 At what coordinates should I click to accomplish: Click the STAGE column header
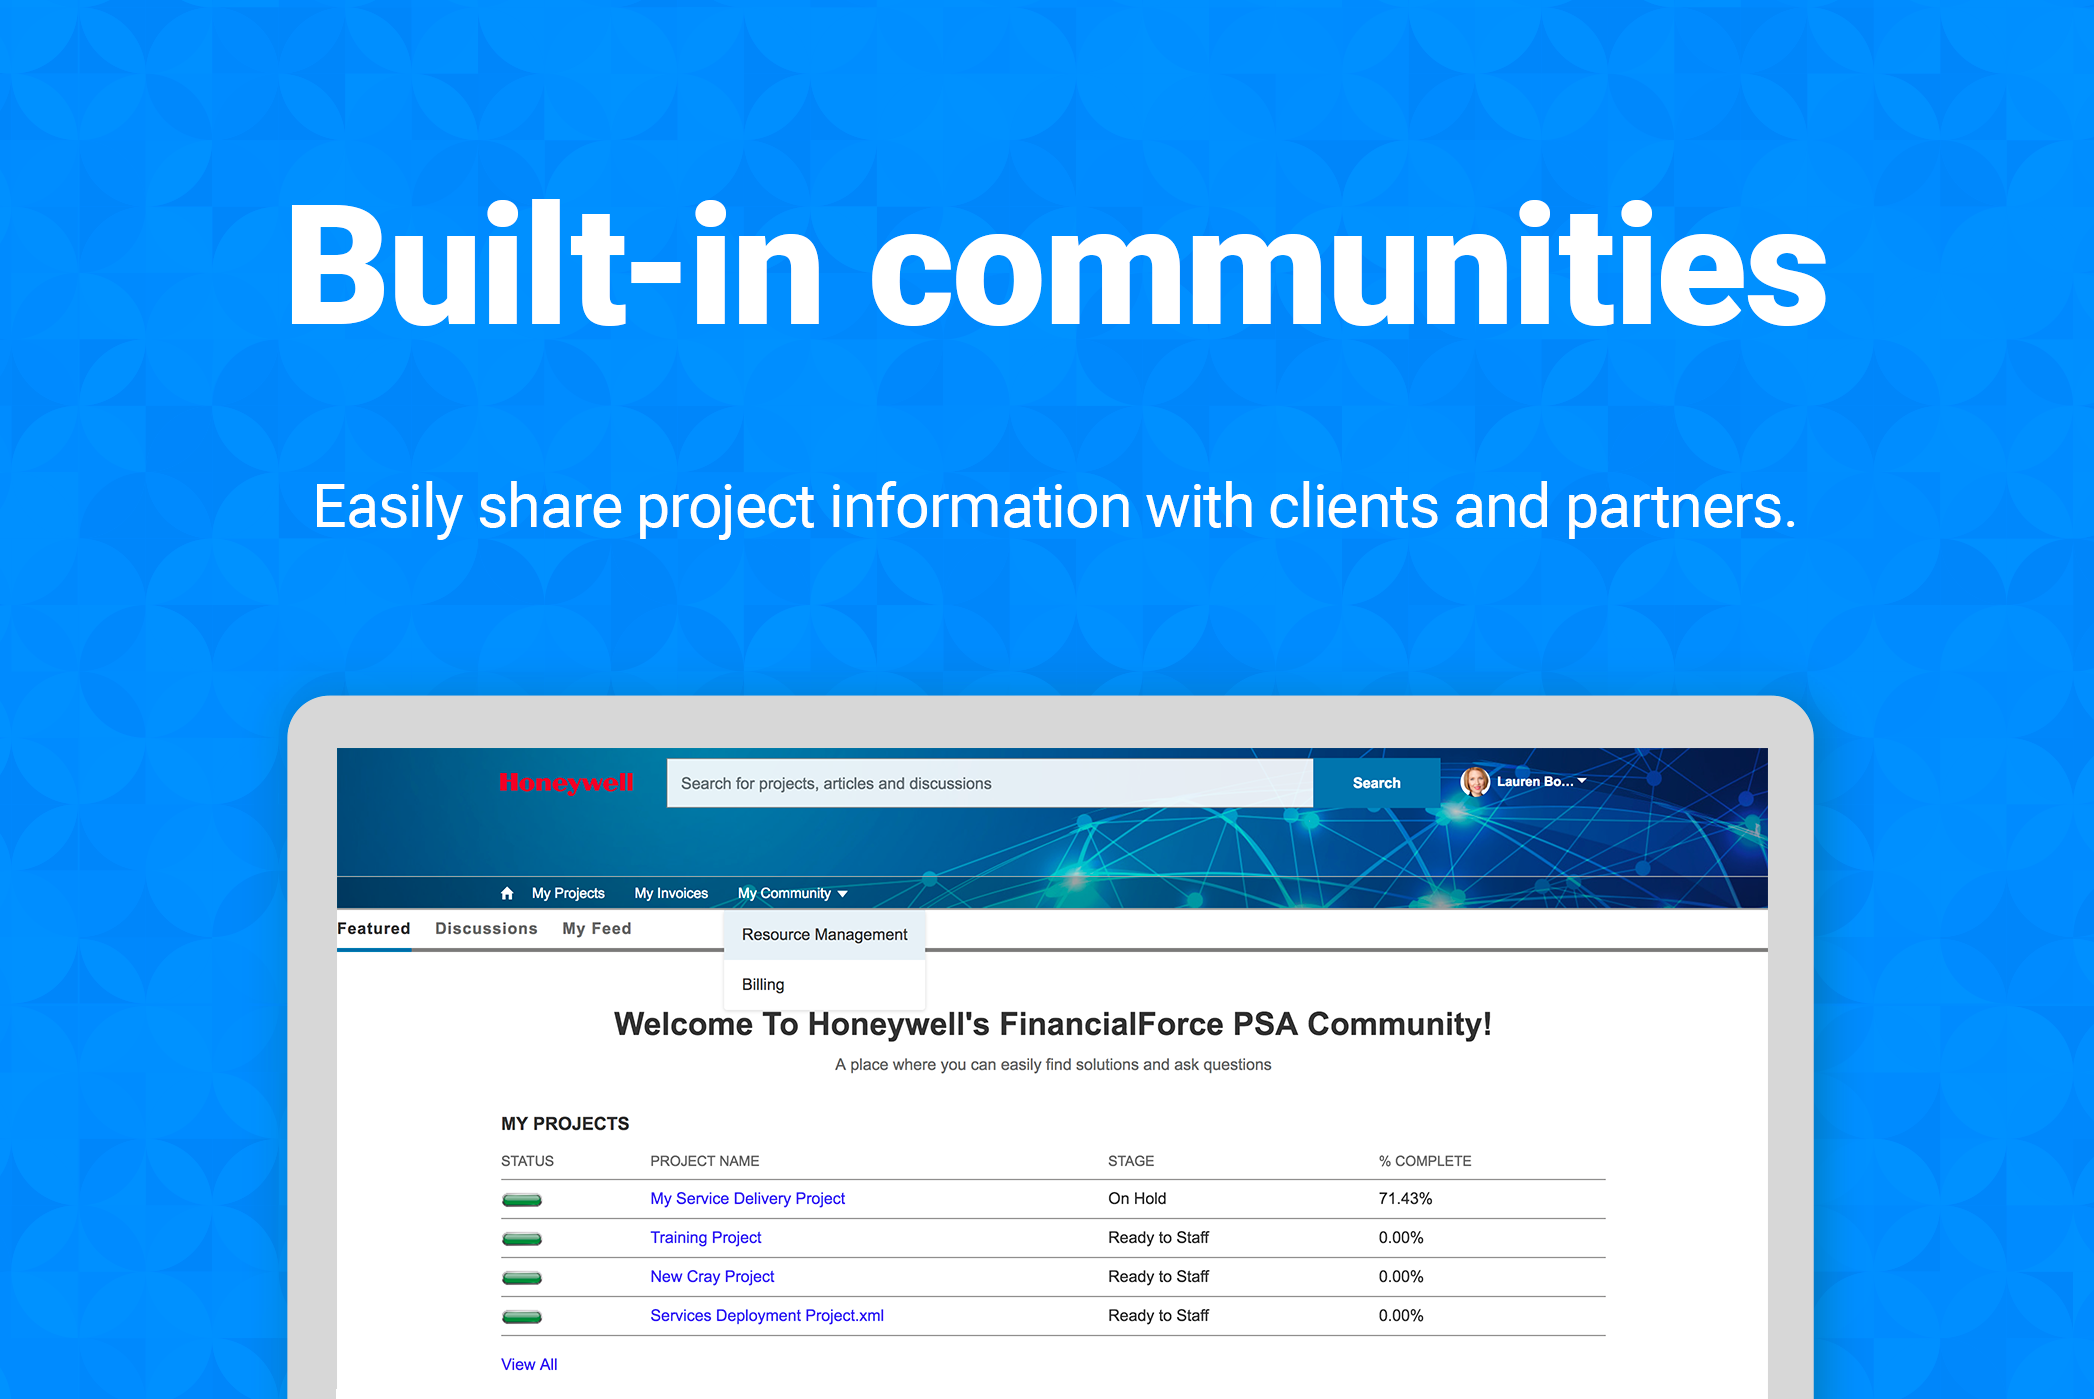point(1131,1161)
